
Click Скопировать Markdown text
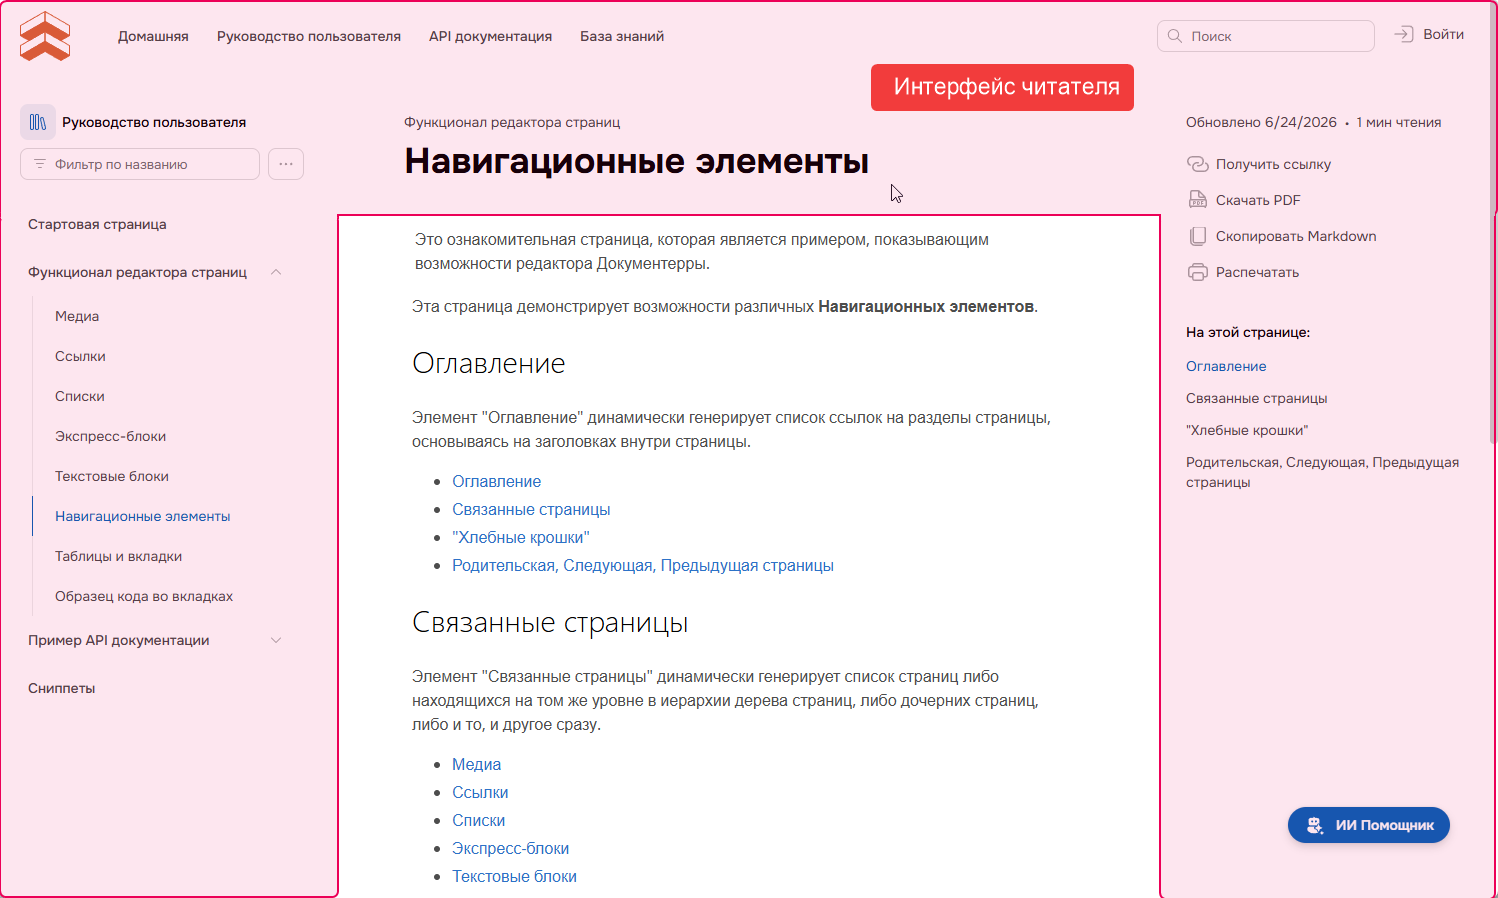1296,236
